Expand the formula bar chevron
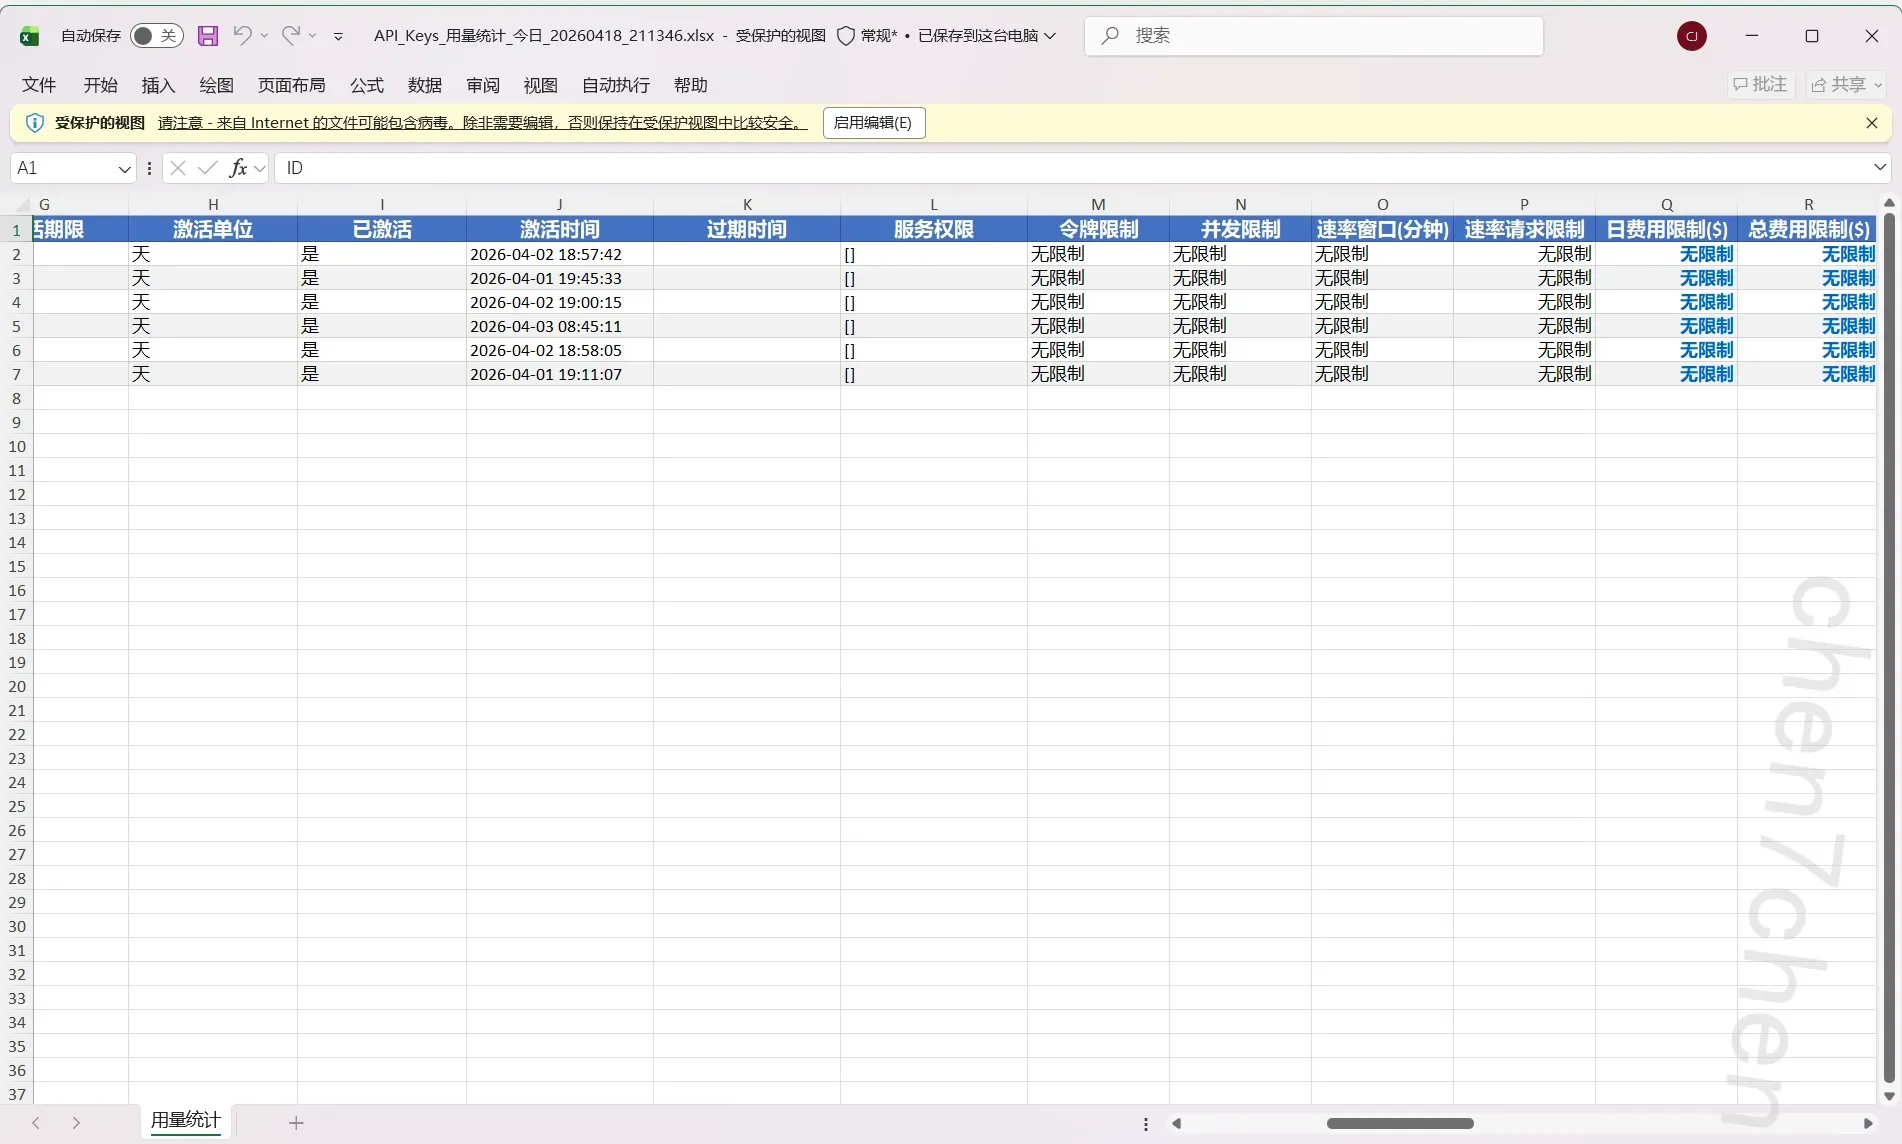The width and height of the screenshot is (1902, 1144). (x=1879, y=168)
